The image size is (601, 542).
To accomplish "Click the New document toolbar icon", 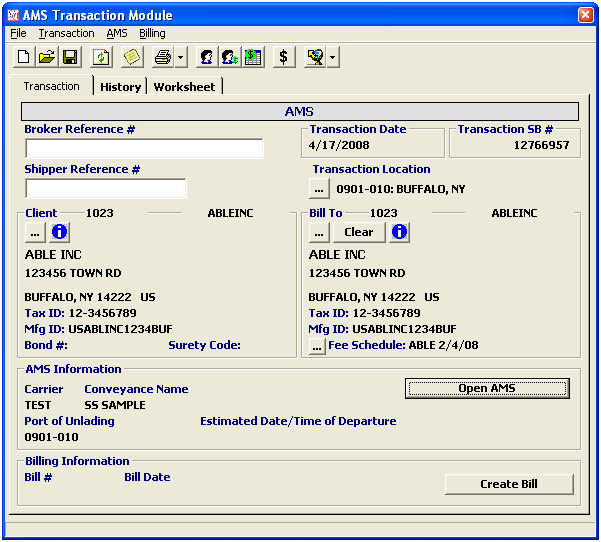I will pyautogui.click(x=23, y=58).
